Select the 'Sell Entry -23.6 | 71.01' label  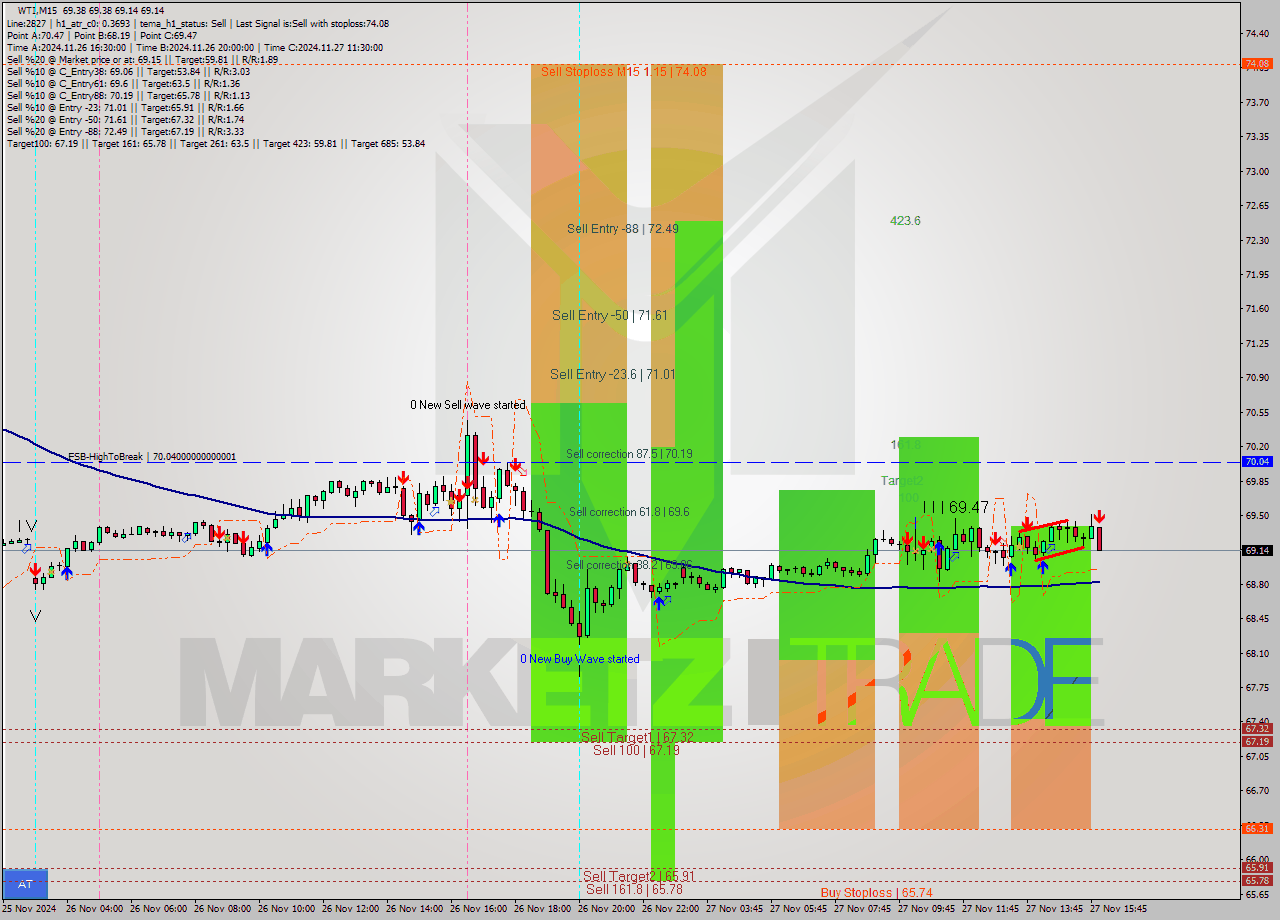(x=612, y=375)
